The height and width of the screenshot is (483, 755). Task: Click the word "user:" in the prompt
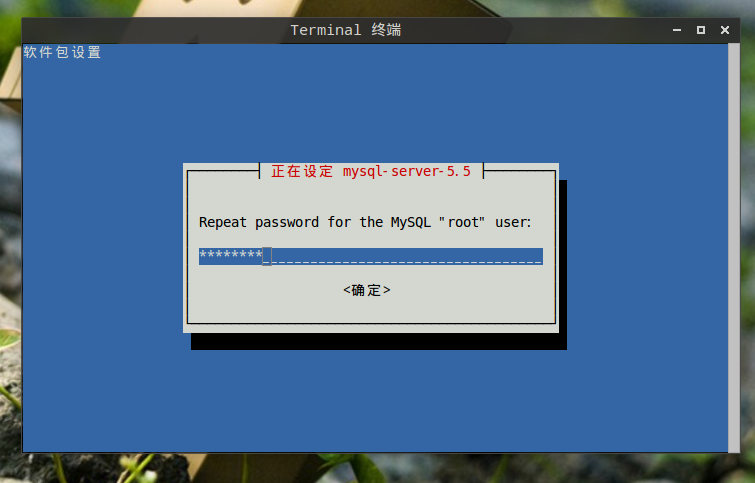(x=513, y=222)
